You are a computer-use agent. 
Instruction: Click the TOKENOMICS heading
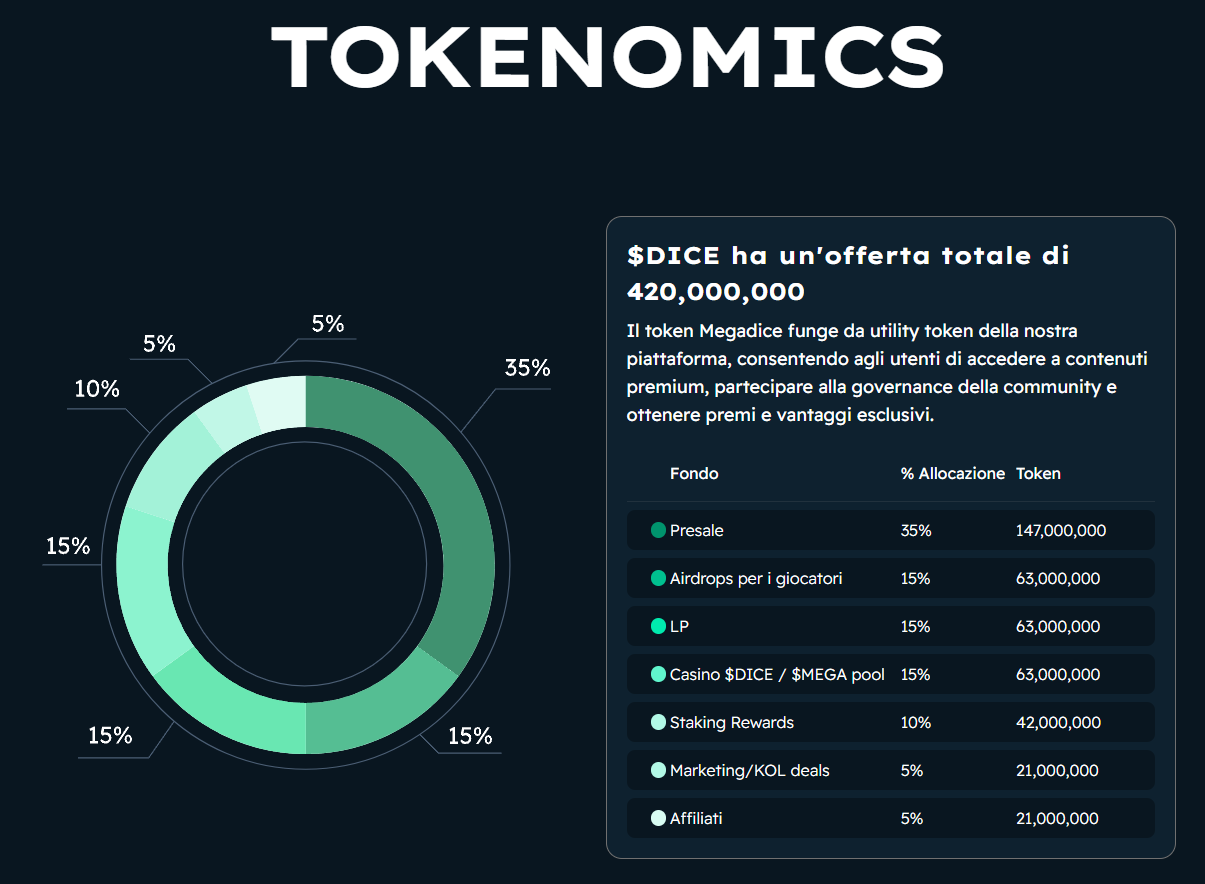click(607, 57)
